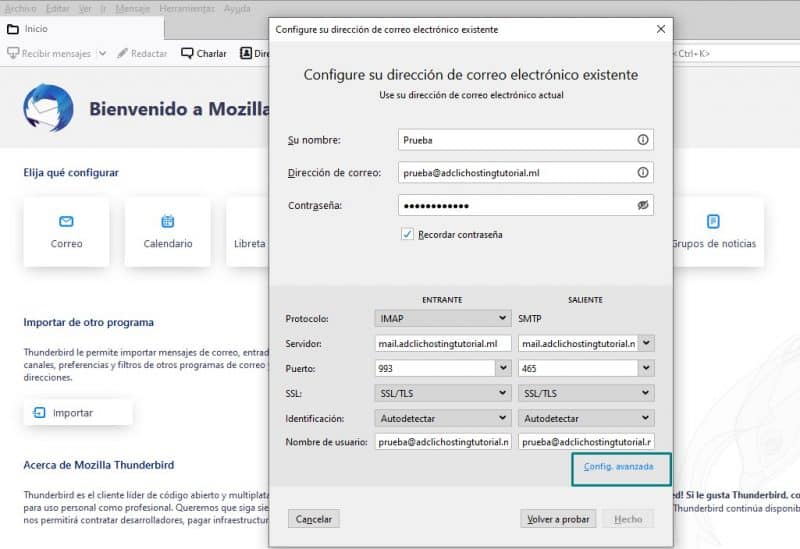This screenshot has height=549, width=800.
Task: Open the incoming Protocolo IMAP dropdown
Action: [442, 318]
